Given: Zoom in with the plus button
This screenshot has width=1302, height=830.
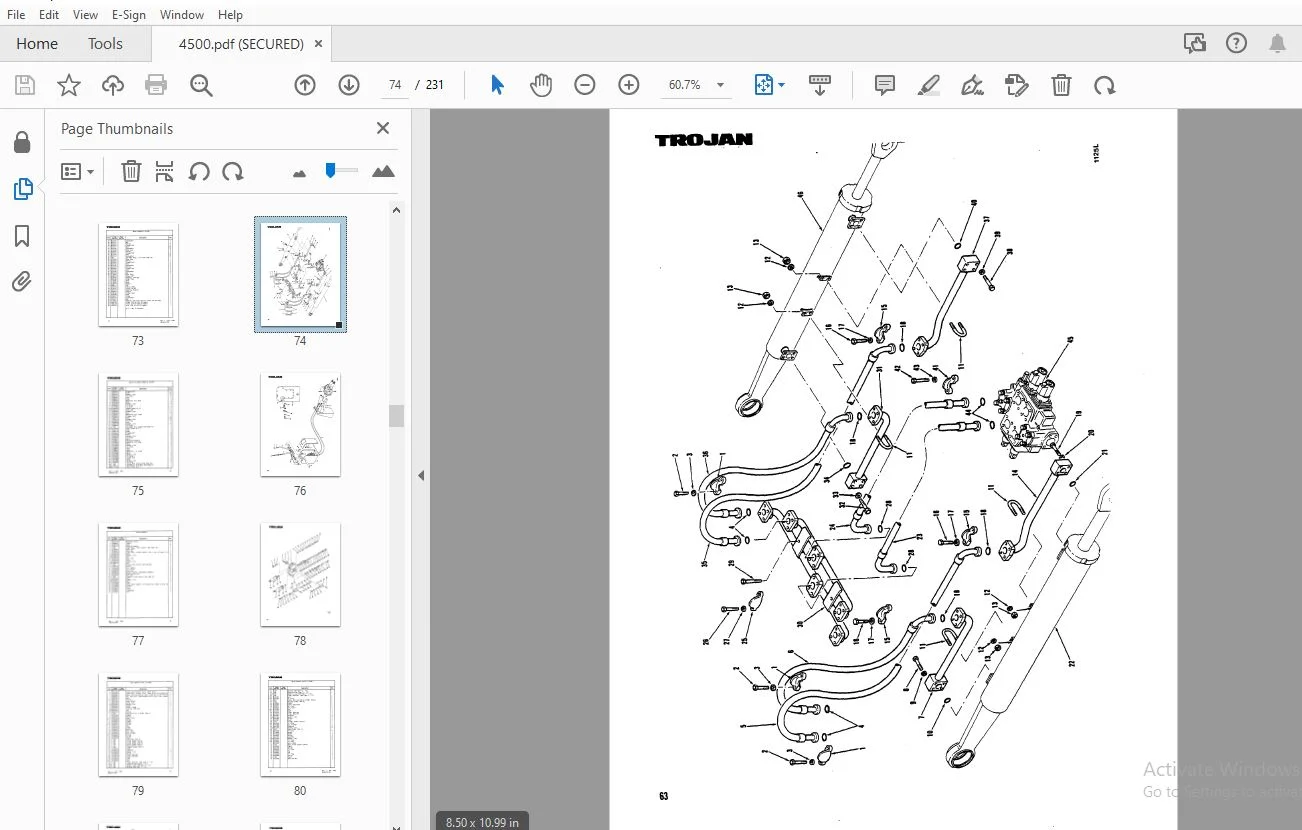Looking at the screenshot, I should click(629, 85).
